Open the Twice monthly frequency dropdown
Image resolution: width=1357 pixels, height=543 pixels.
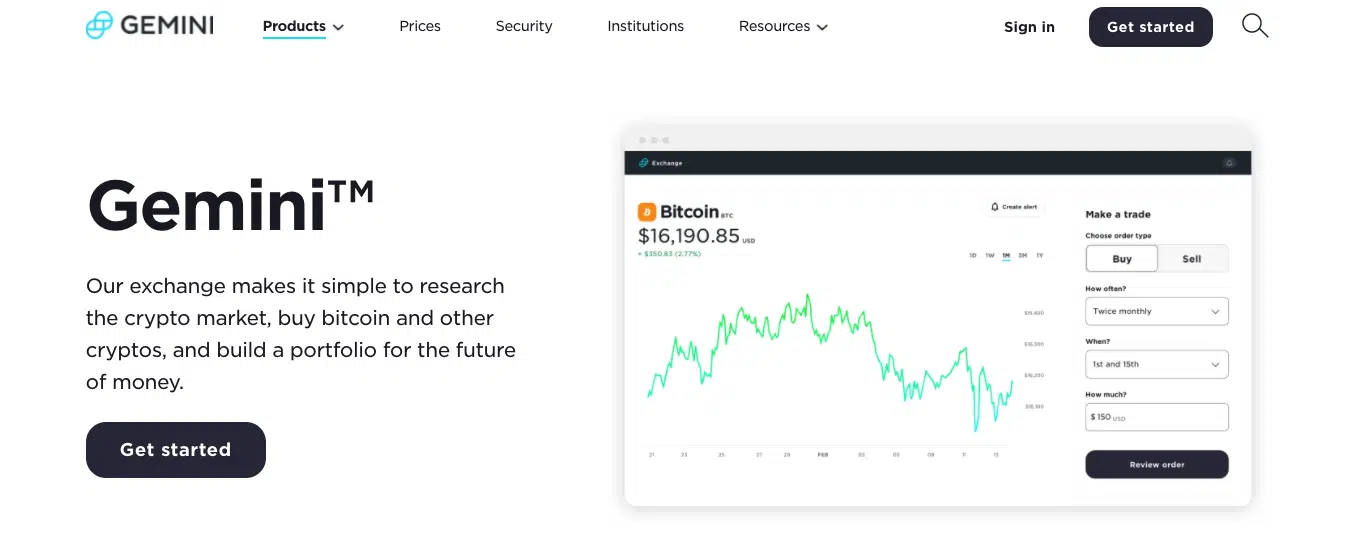[1157, 311]
